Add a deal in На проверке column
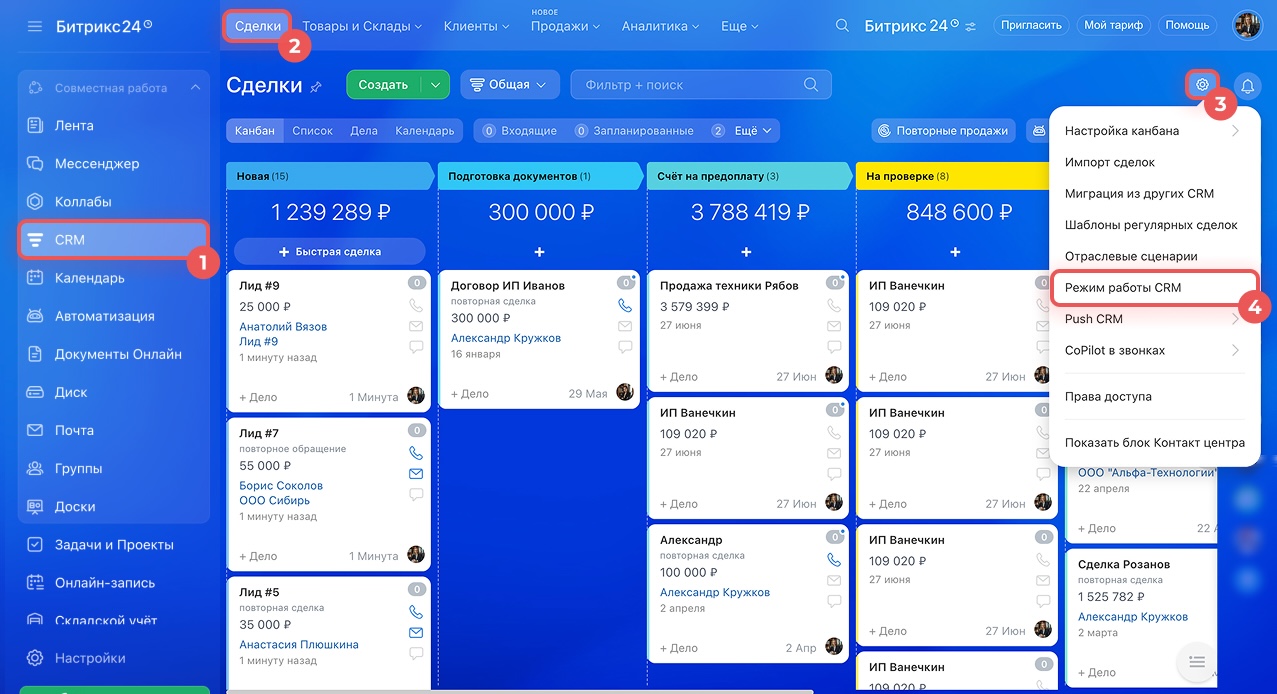 pyautogui.click(x=955, y=252)
